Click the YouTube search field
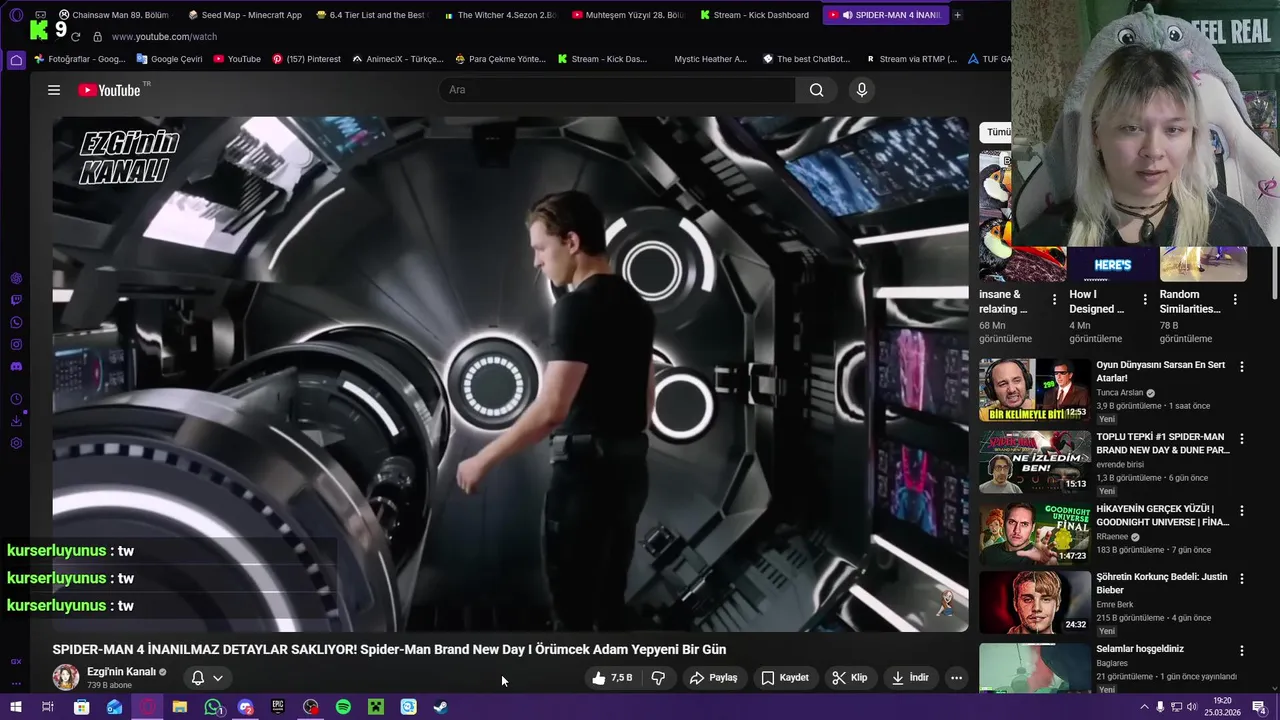Viewport: 1280px width, 720px height. (617, 90)
